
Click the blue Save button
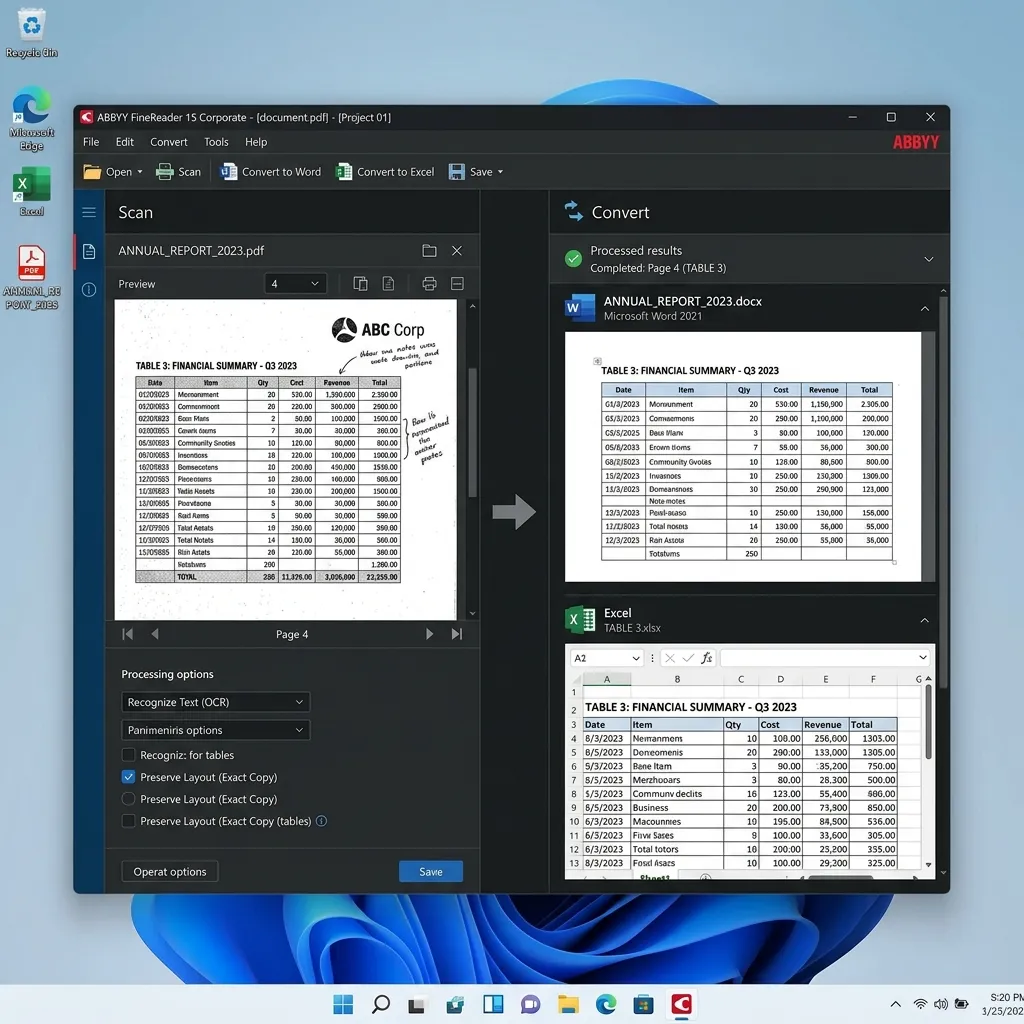point(431,872)
